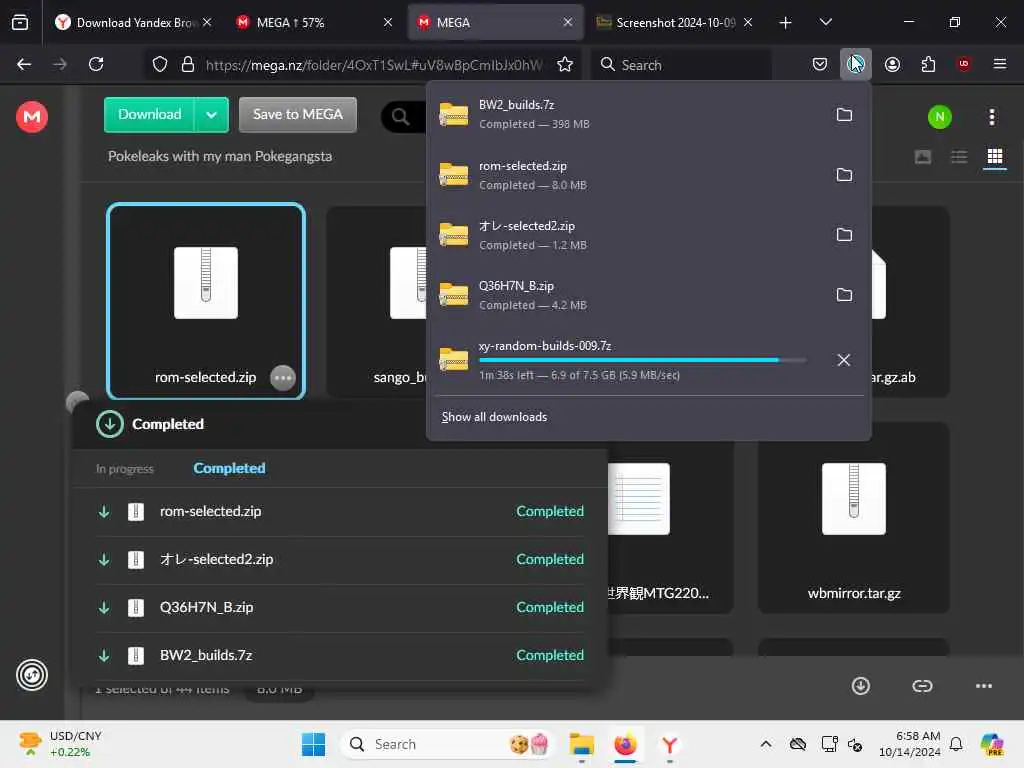
Task: Open the Firefox downloads toolbar icon
Action: coord(856,64)
